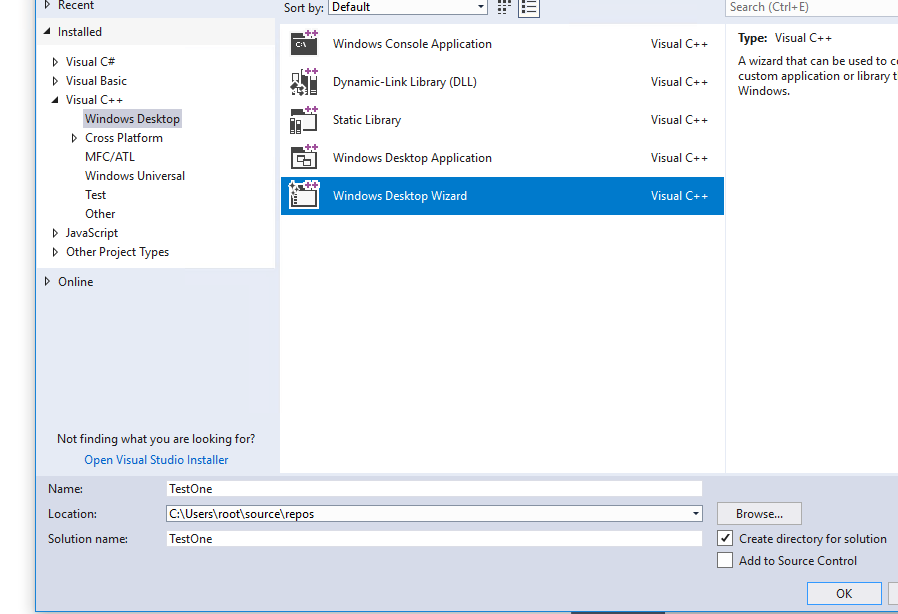Select the Installed tree item

(80, 32)
